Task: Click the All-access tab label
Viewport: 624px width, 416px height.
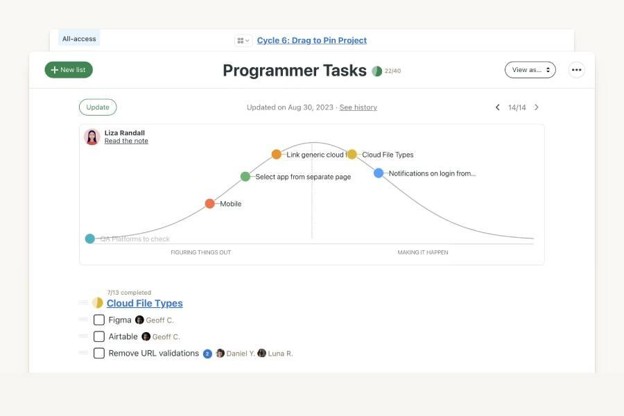Action: [79, 39]
